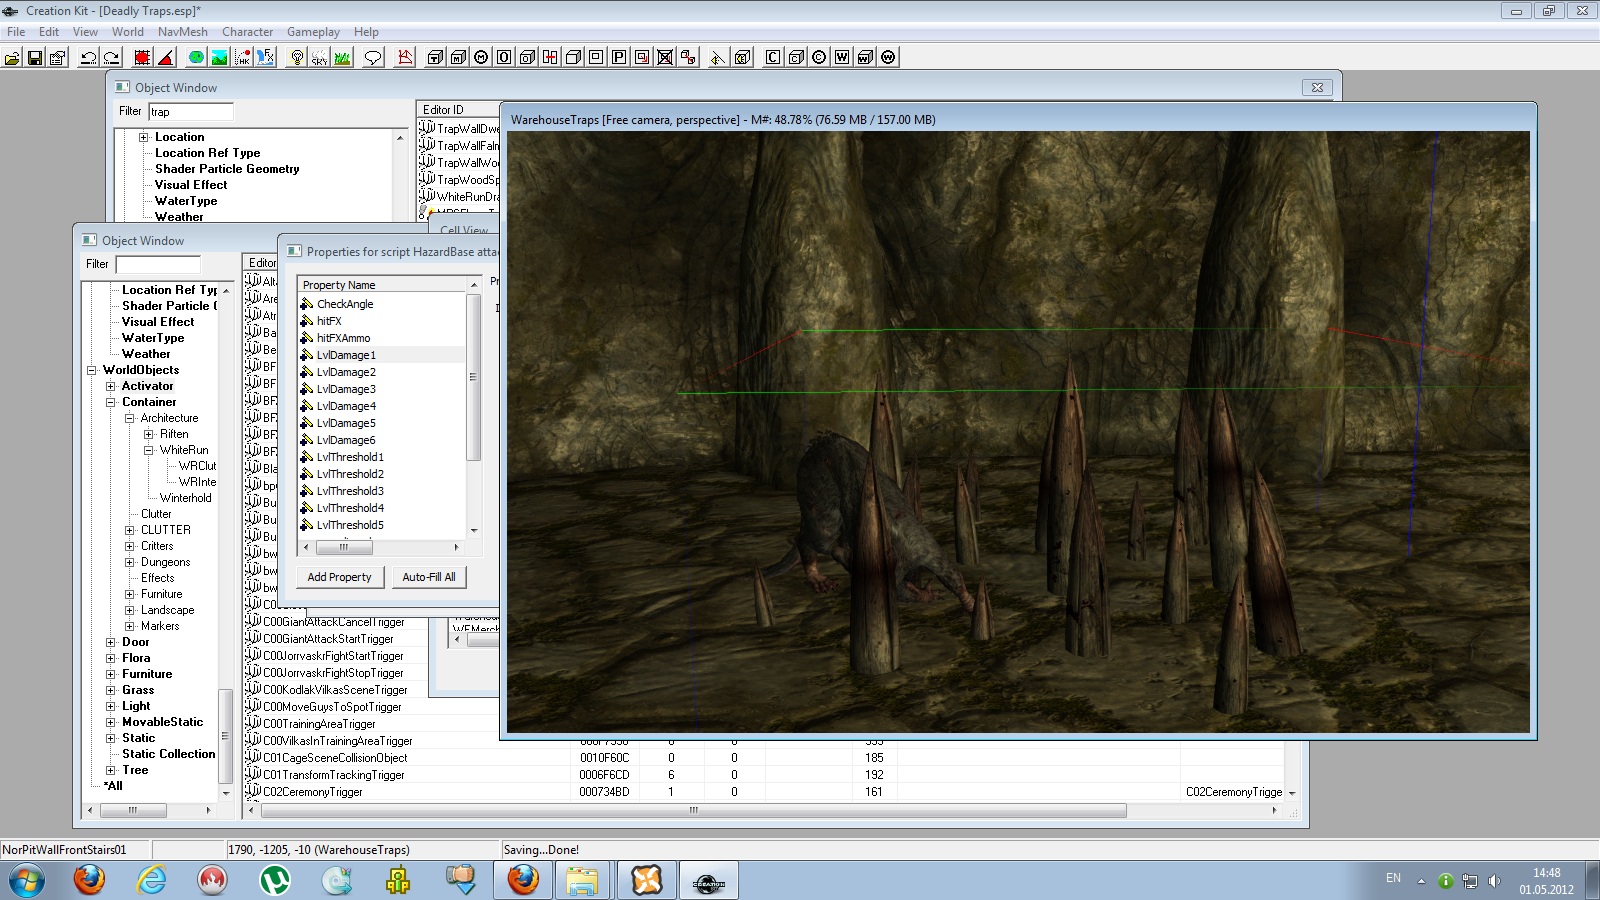
Task: Save the plugin with the floppy icon
Action: tap(35, 57)
